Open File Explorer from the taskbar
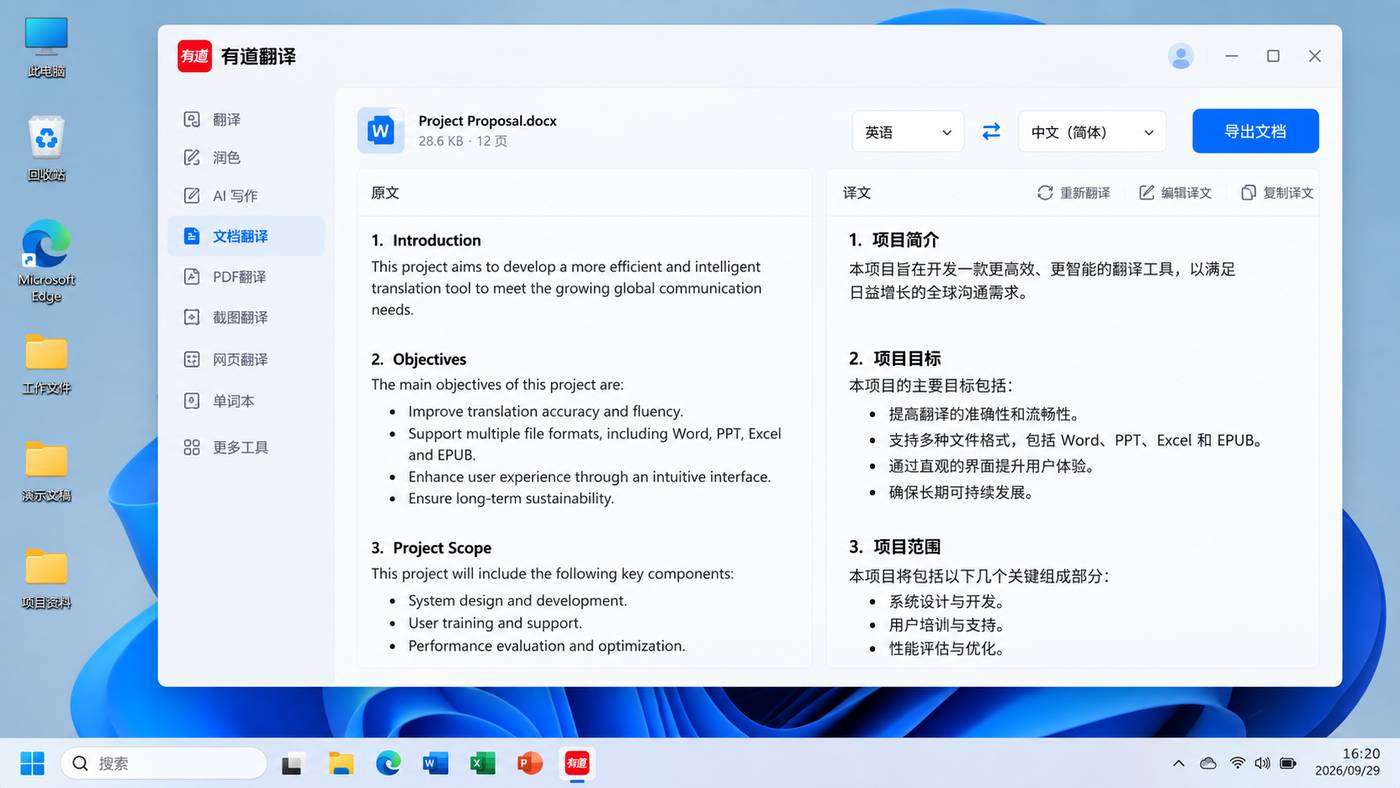This screenshot has height=788, width=1400. 341,764
